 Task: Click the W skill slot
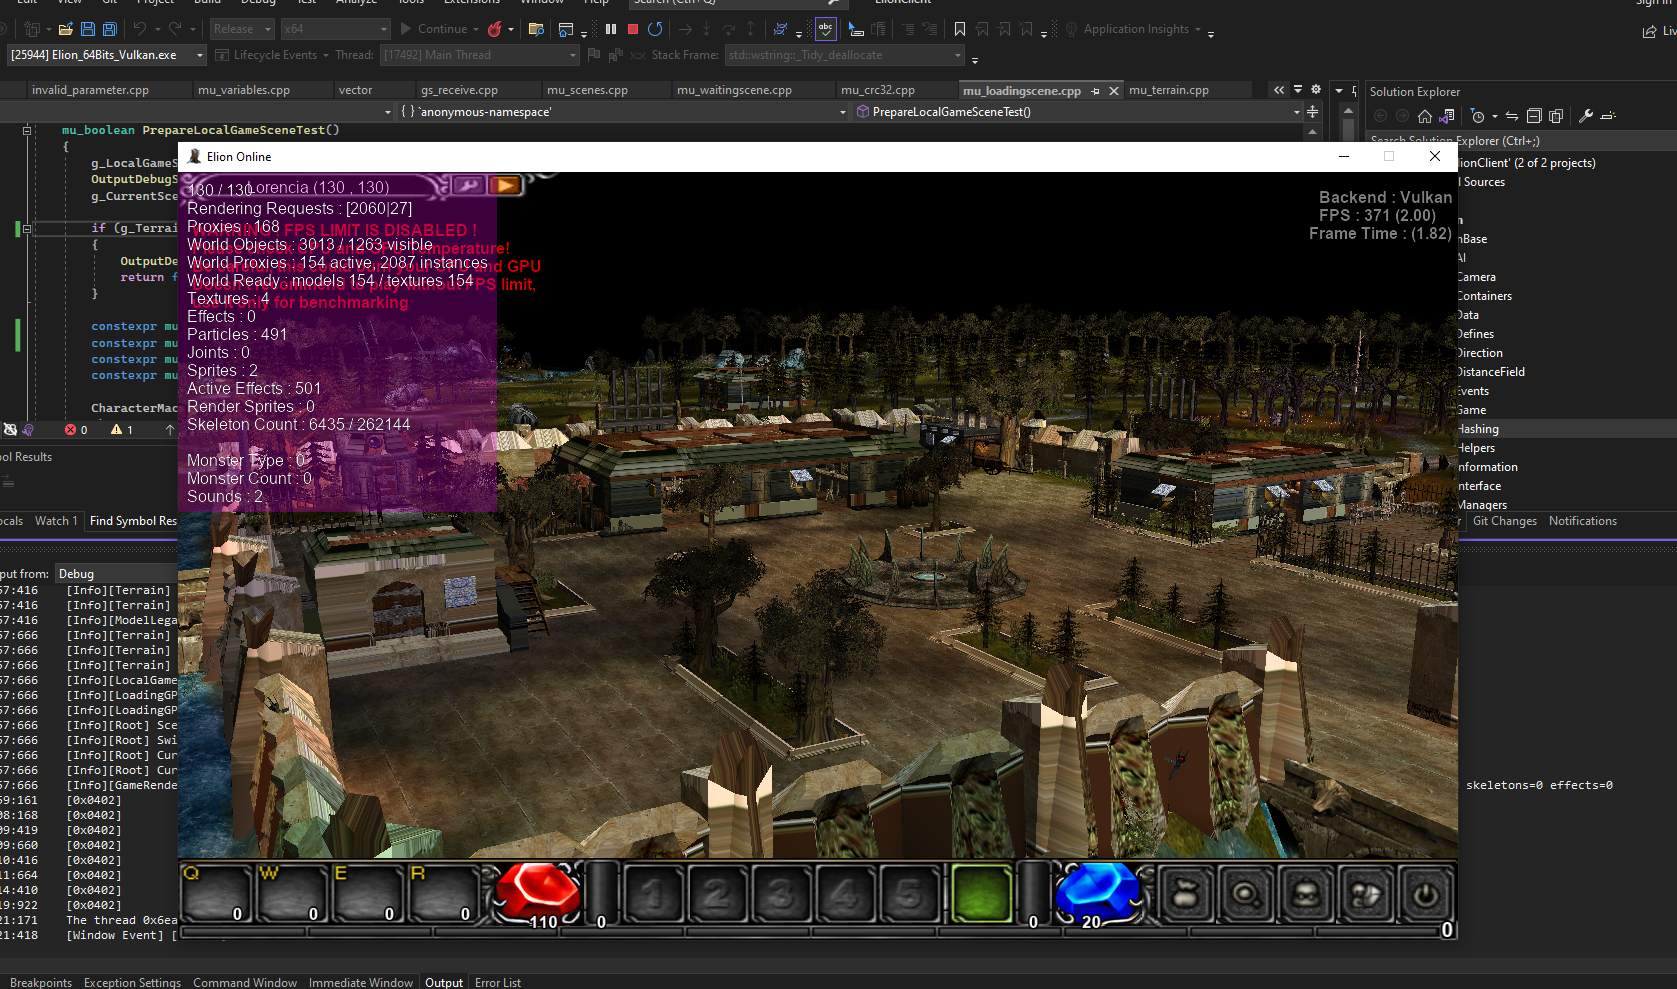tap(292, 892)
